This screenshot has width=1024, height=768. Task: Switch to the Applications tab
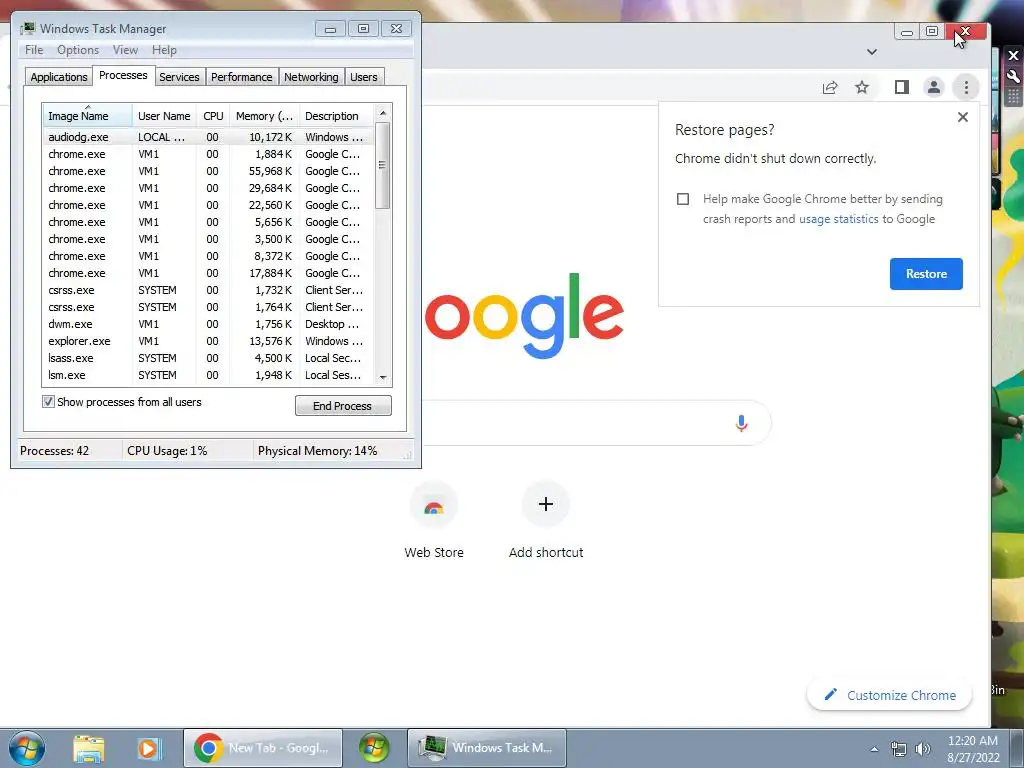(59, 77)
